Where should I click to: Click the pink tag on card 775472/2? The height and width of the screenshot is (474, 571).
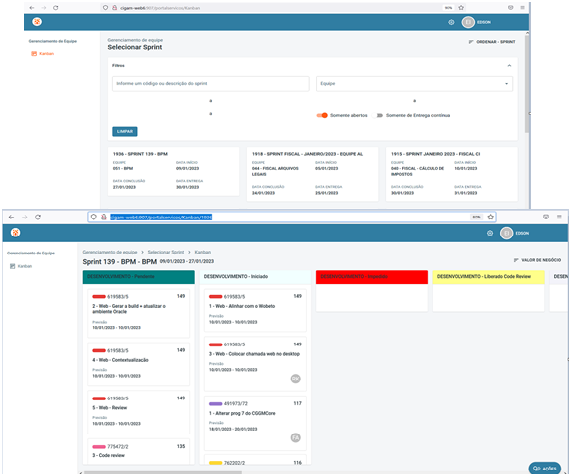(x=99, y=447)
